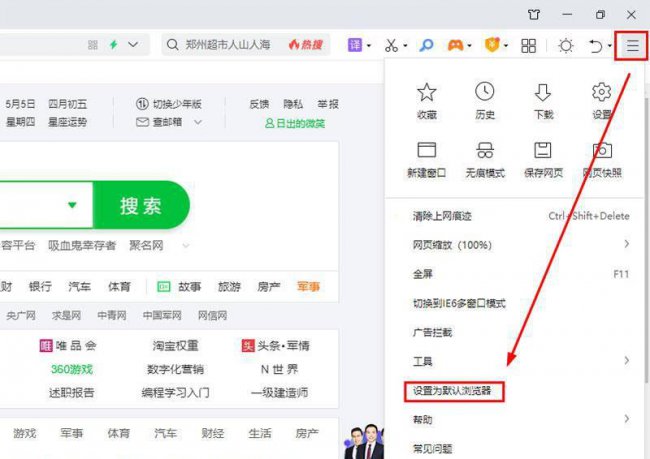Expand 查邮箱 mailbox dropdown chevron
650x459 pixels.
pyautogui.click(x=198, y=122)
